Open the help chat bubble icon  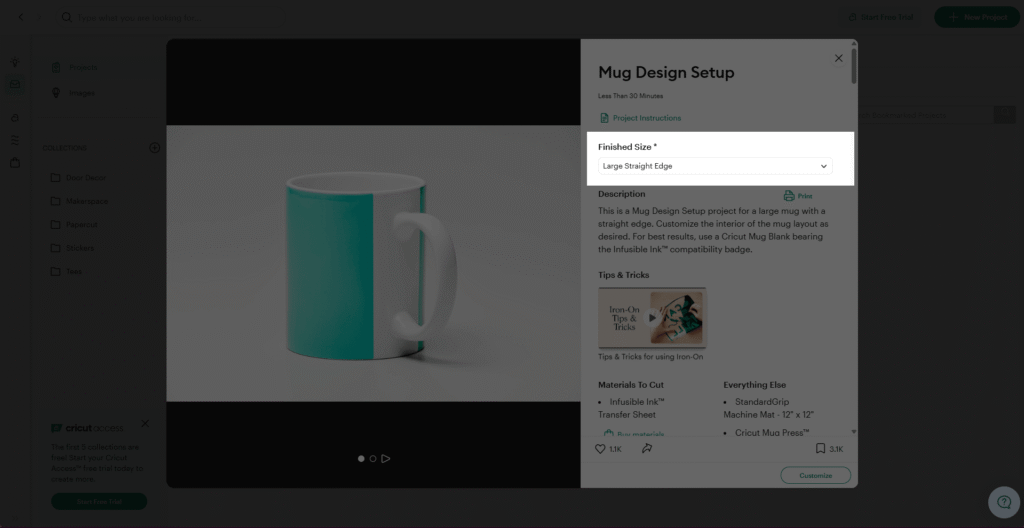click(x=1004, y=502)
